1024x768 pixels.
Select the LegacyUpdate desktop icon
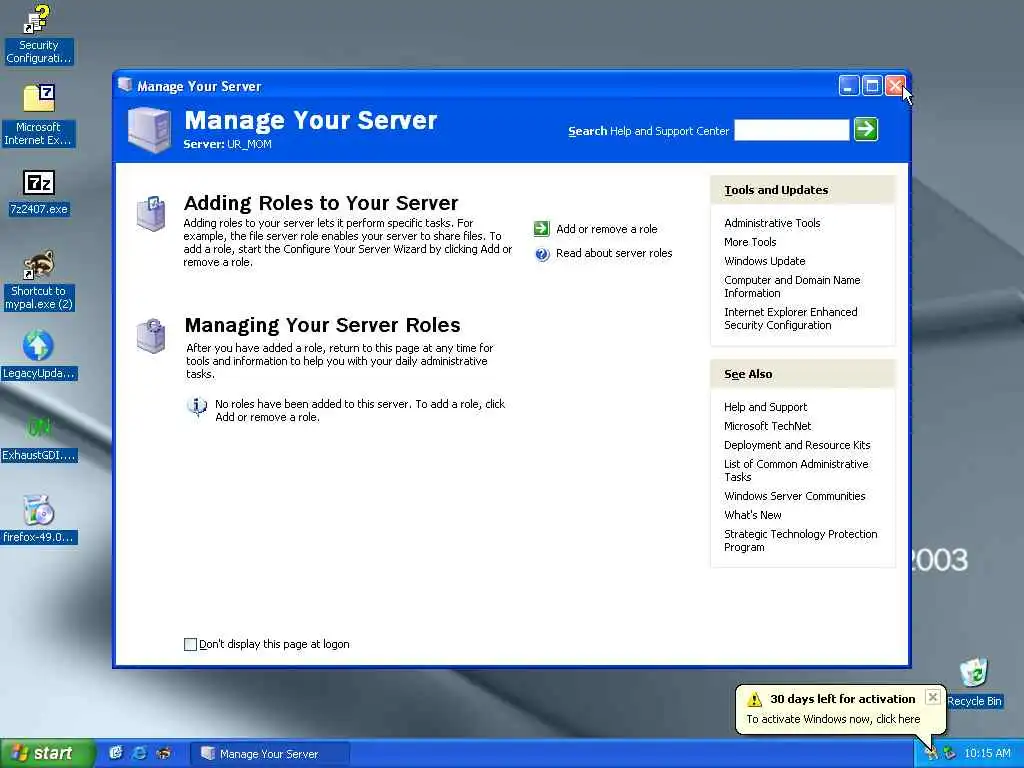[x=39, y=355]
